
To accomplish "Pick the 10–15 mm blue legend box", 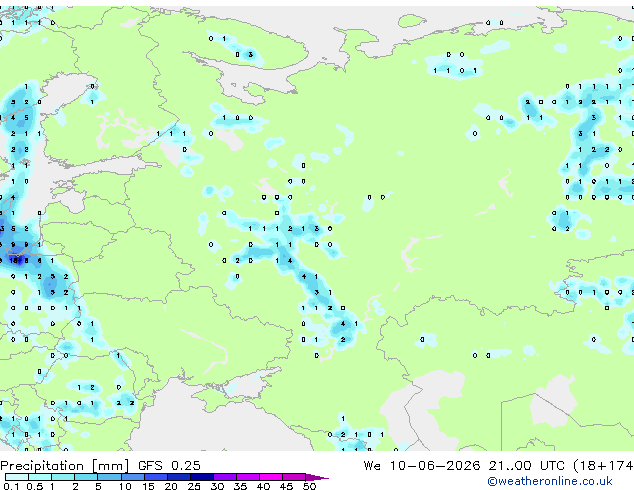I will click(x=133, y=477).
